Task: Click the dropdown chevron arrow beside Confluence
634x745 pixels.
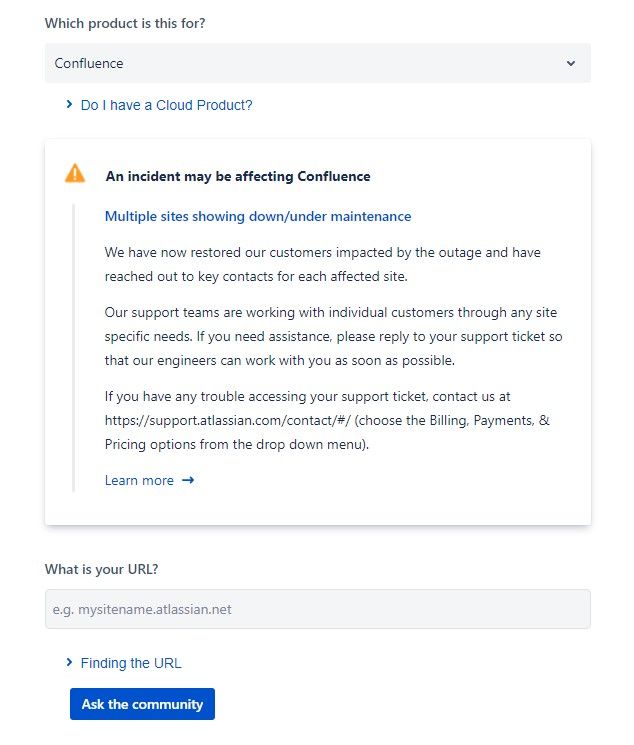Action: [571, 63]
